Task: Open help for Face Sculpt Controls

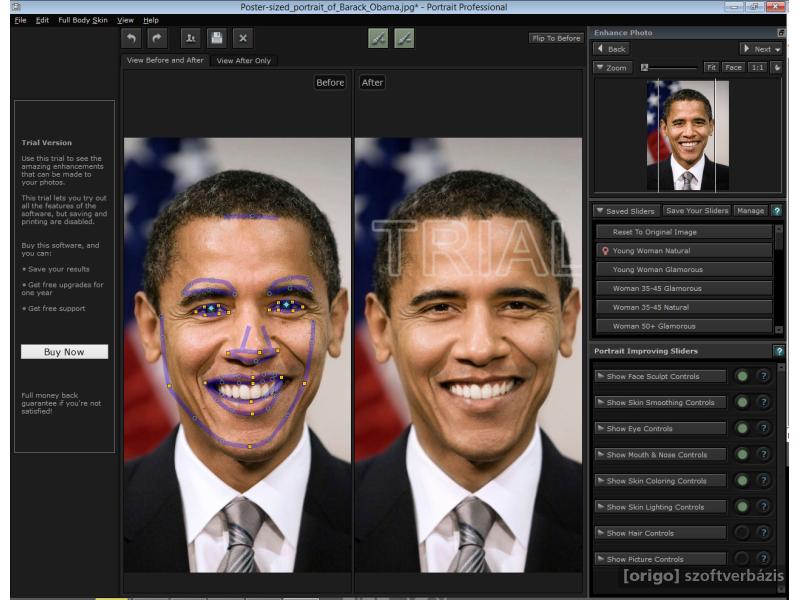Action: [x=764, y=377]
